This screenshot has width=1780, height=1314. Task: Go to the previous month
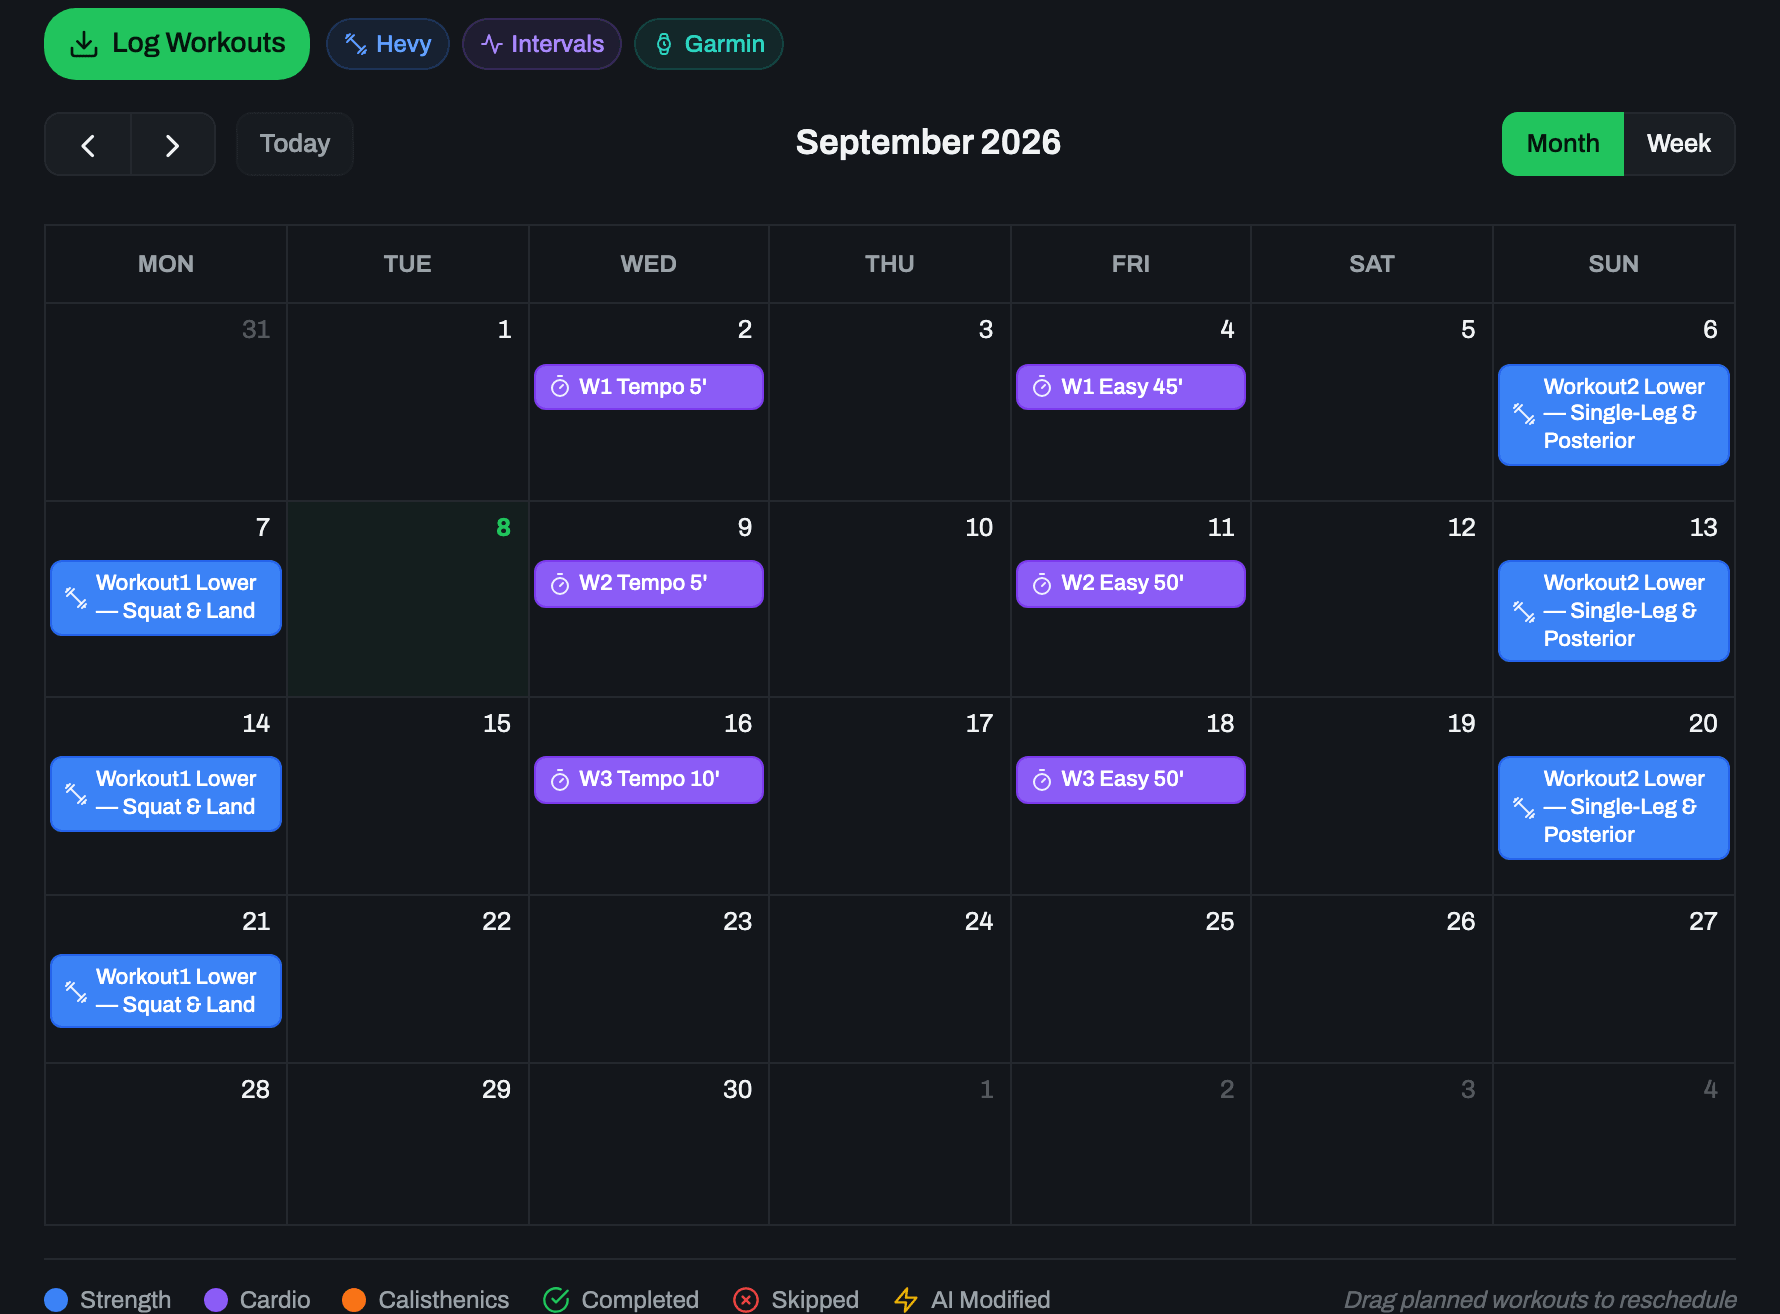click(x=88, y=145)
